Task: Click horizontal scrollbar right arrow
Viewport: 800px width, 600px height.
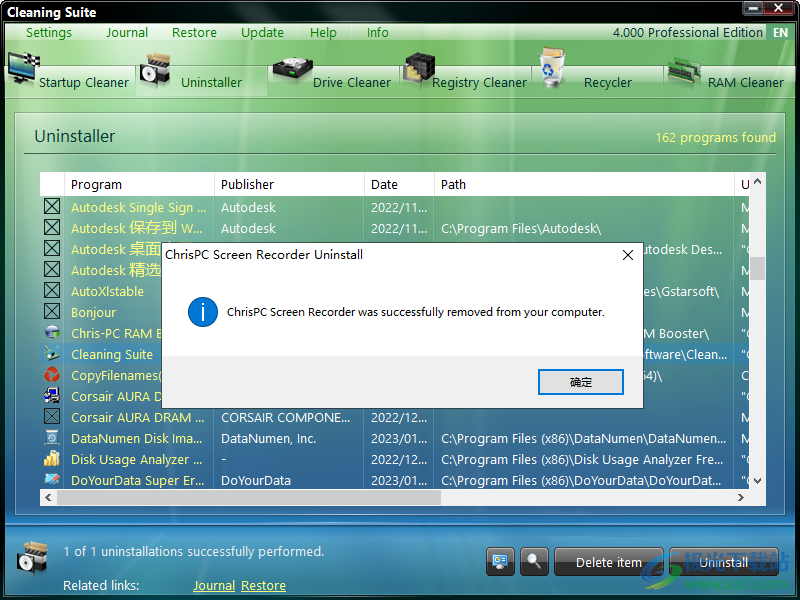Action: pyautogui.click(x=741, y=497)
